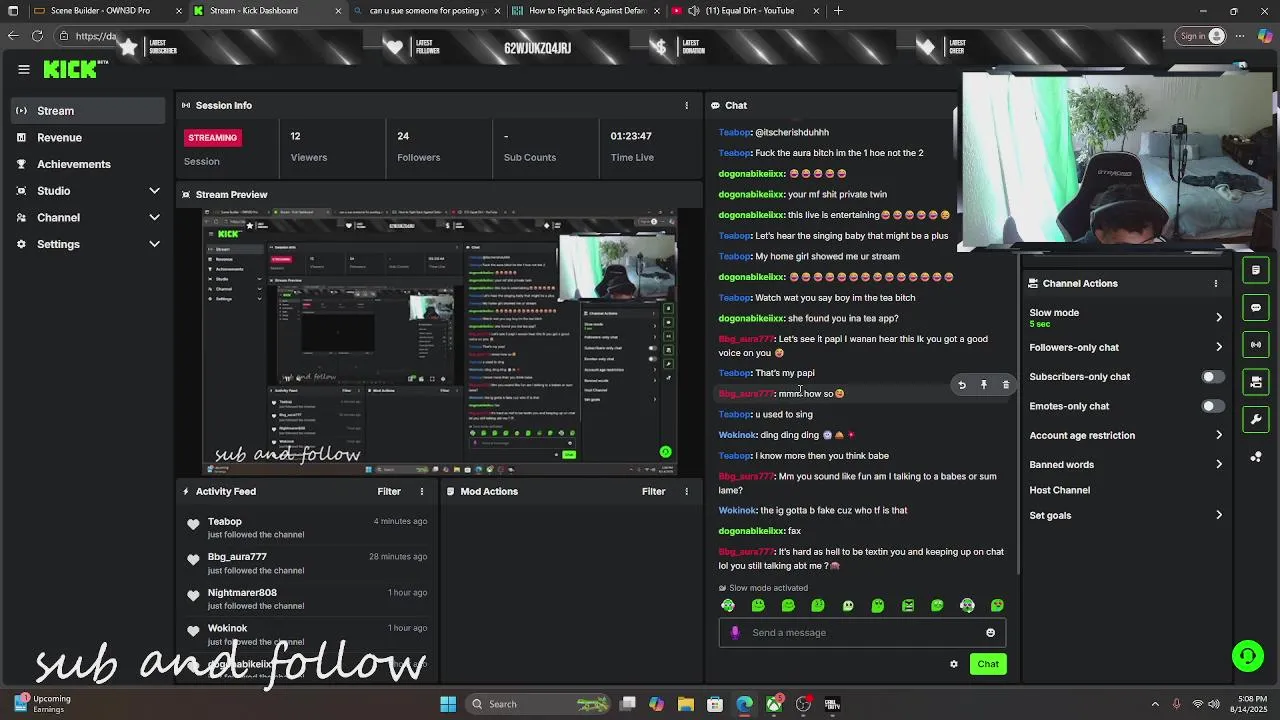
Task: Switch to 'can u sue someone' search tab
Action: 427,11
